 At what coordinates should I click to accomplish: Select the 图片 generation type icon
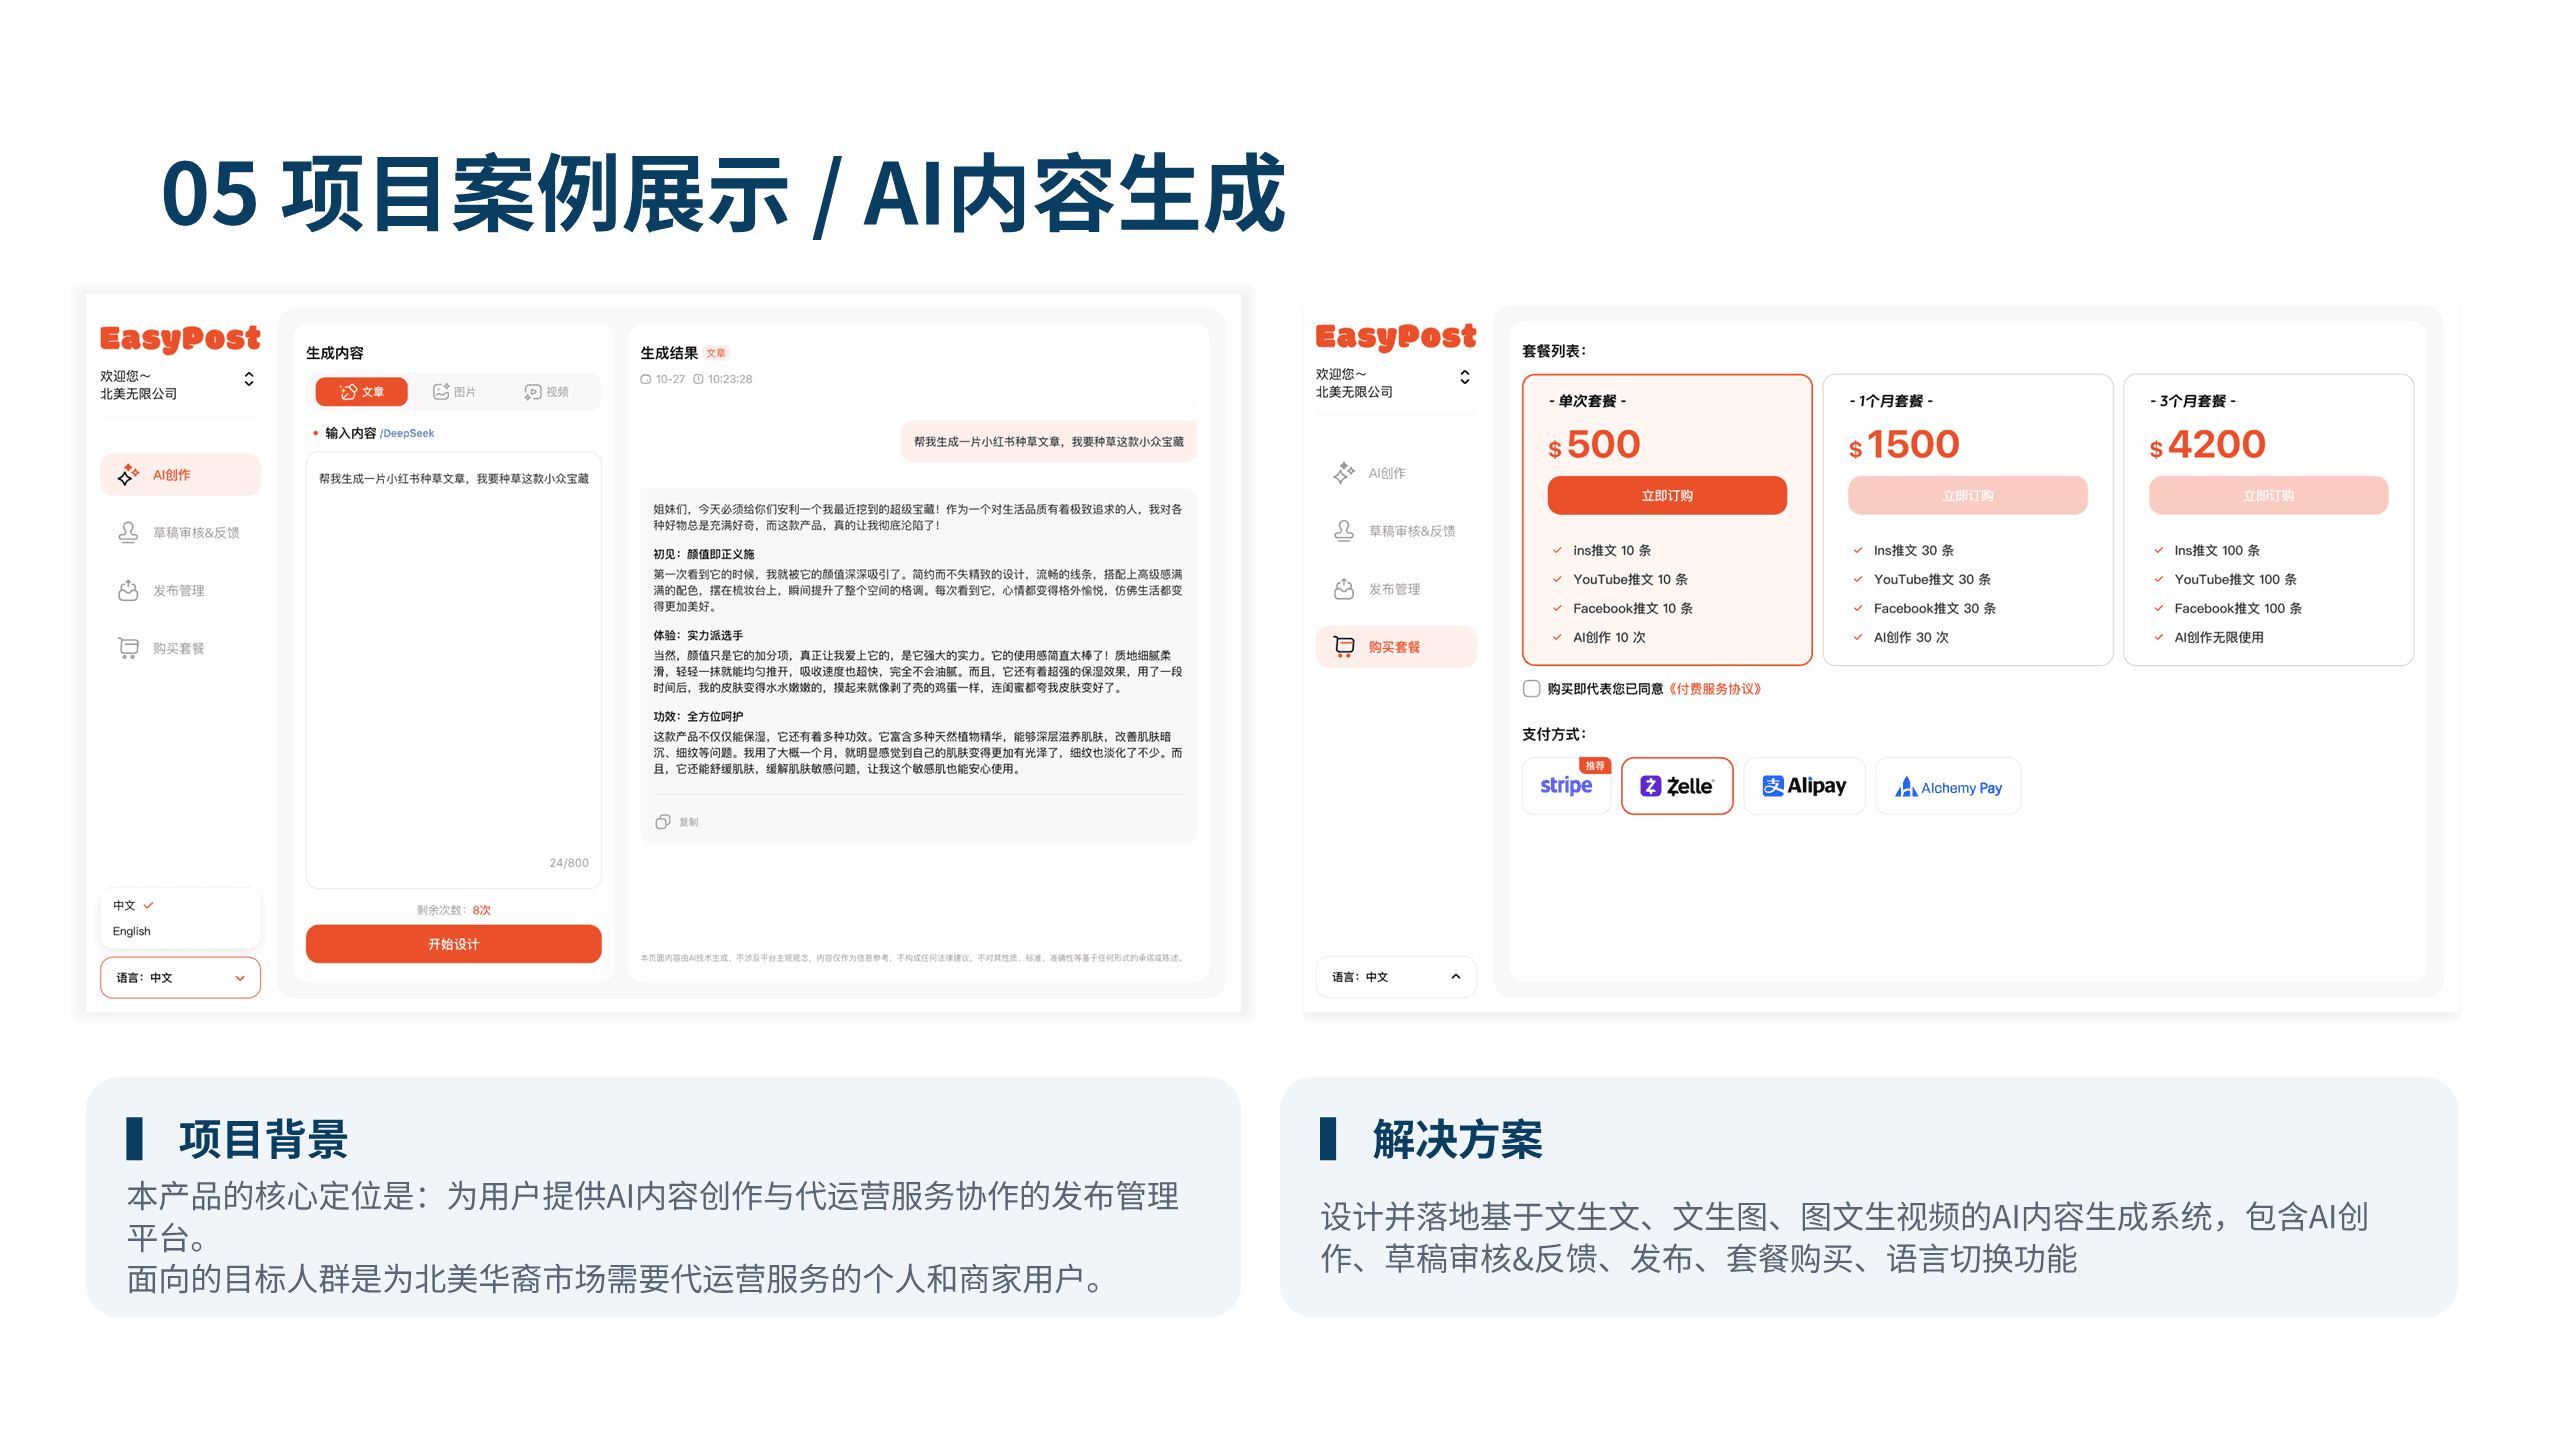(x=440, y=391)
